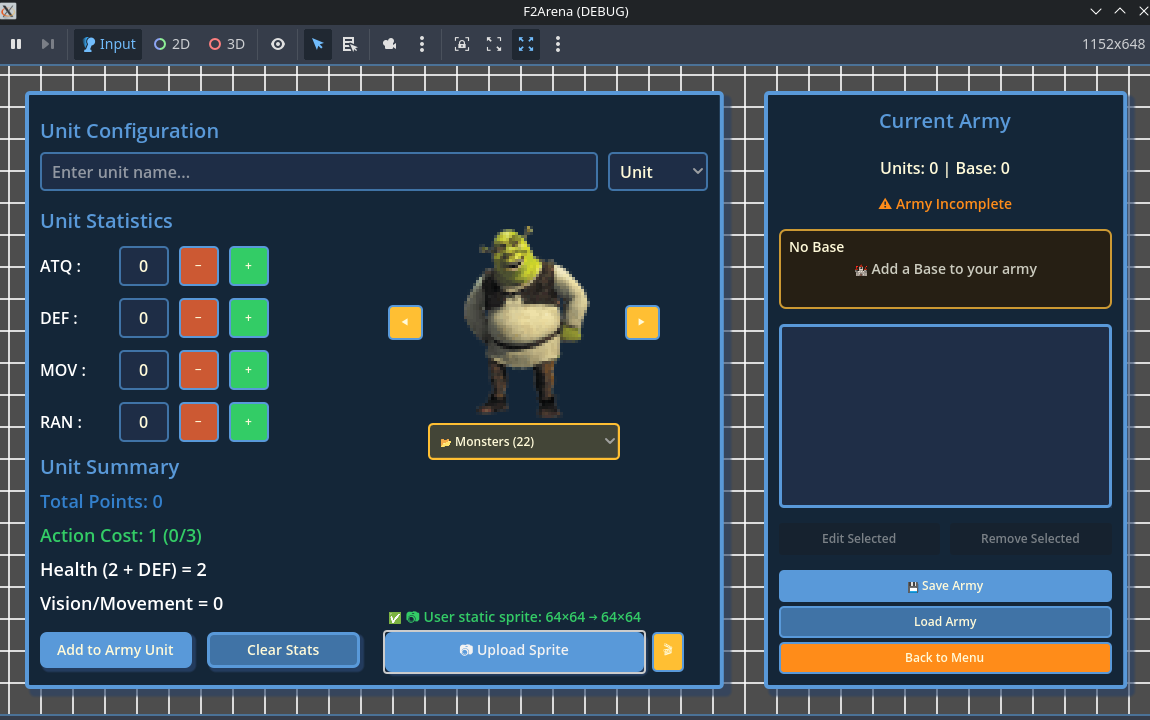Click the 'Units: 0 | Base: 0' text
The width and height of the screenshot is (1150, 720).
click(945, 168)
